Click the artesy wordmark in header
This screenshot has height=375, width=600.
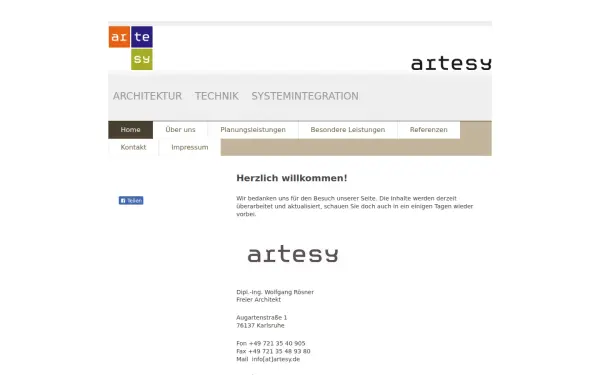(x=451, y=64)
